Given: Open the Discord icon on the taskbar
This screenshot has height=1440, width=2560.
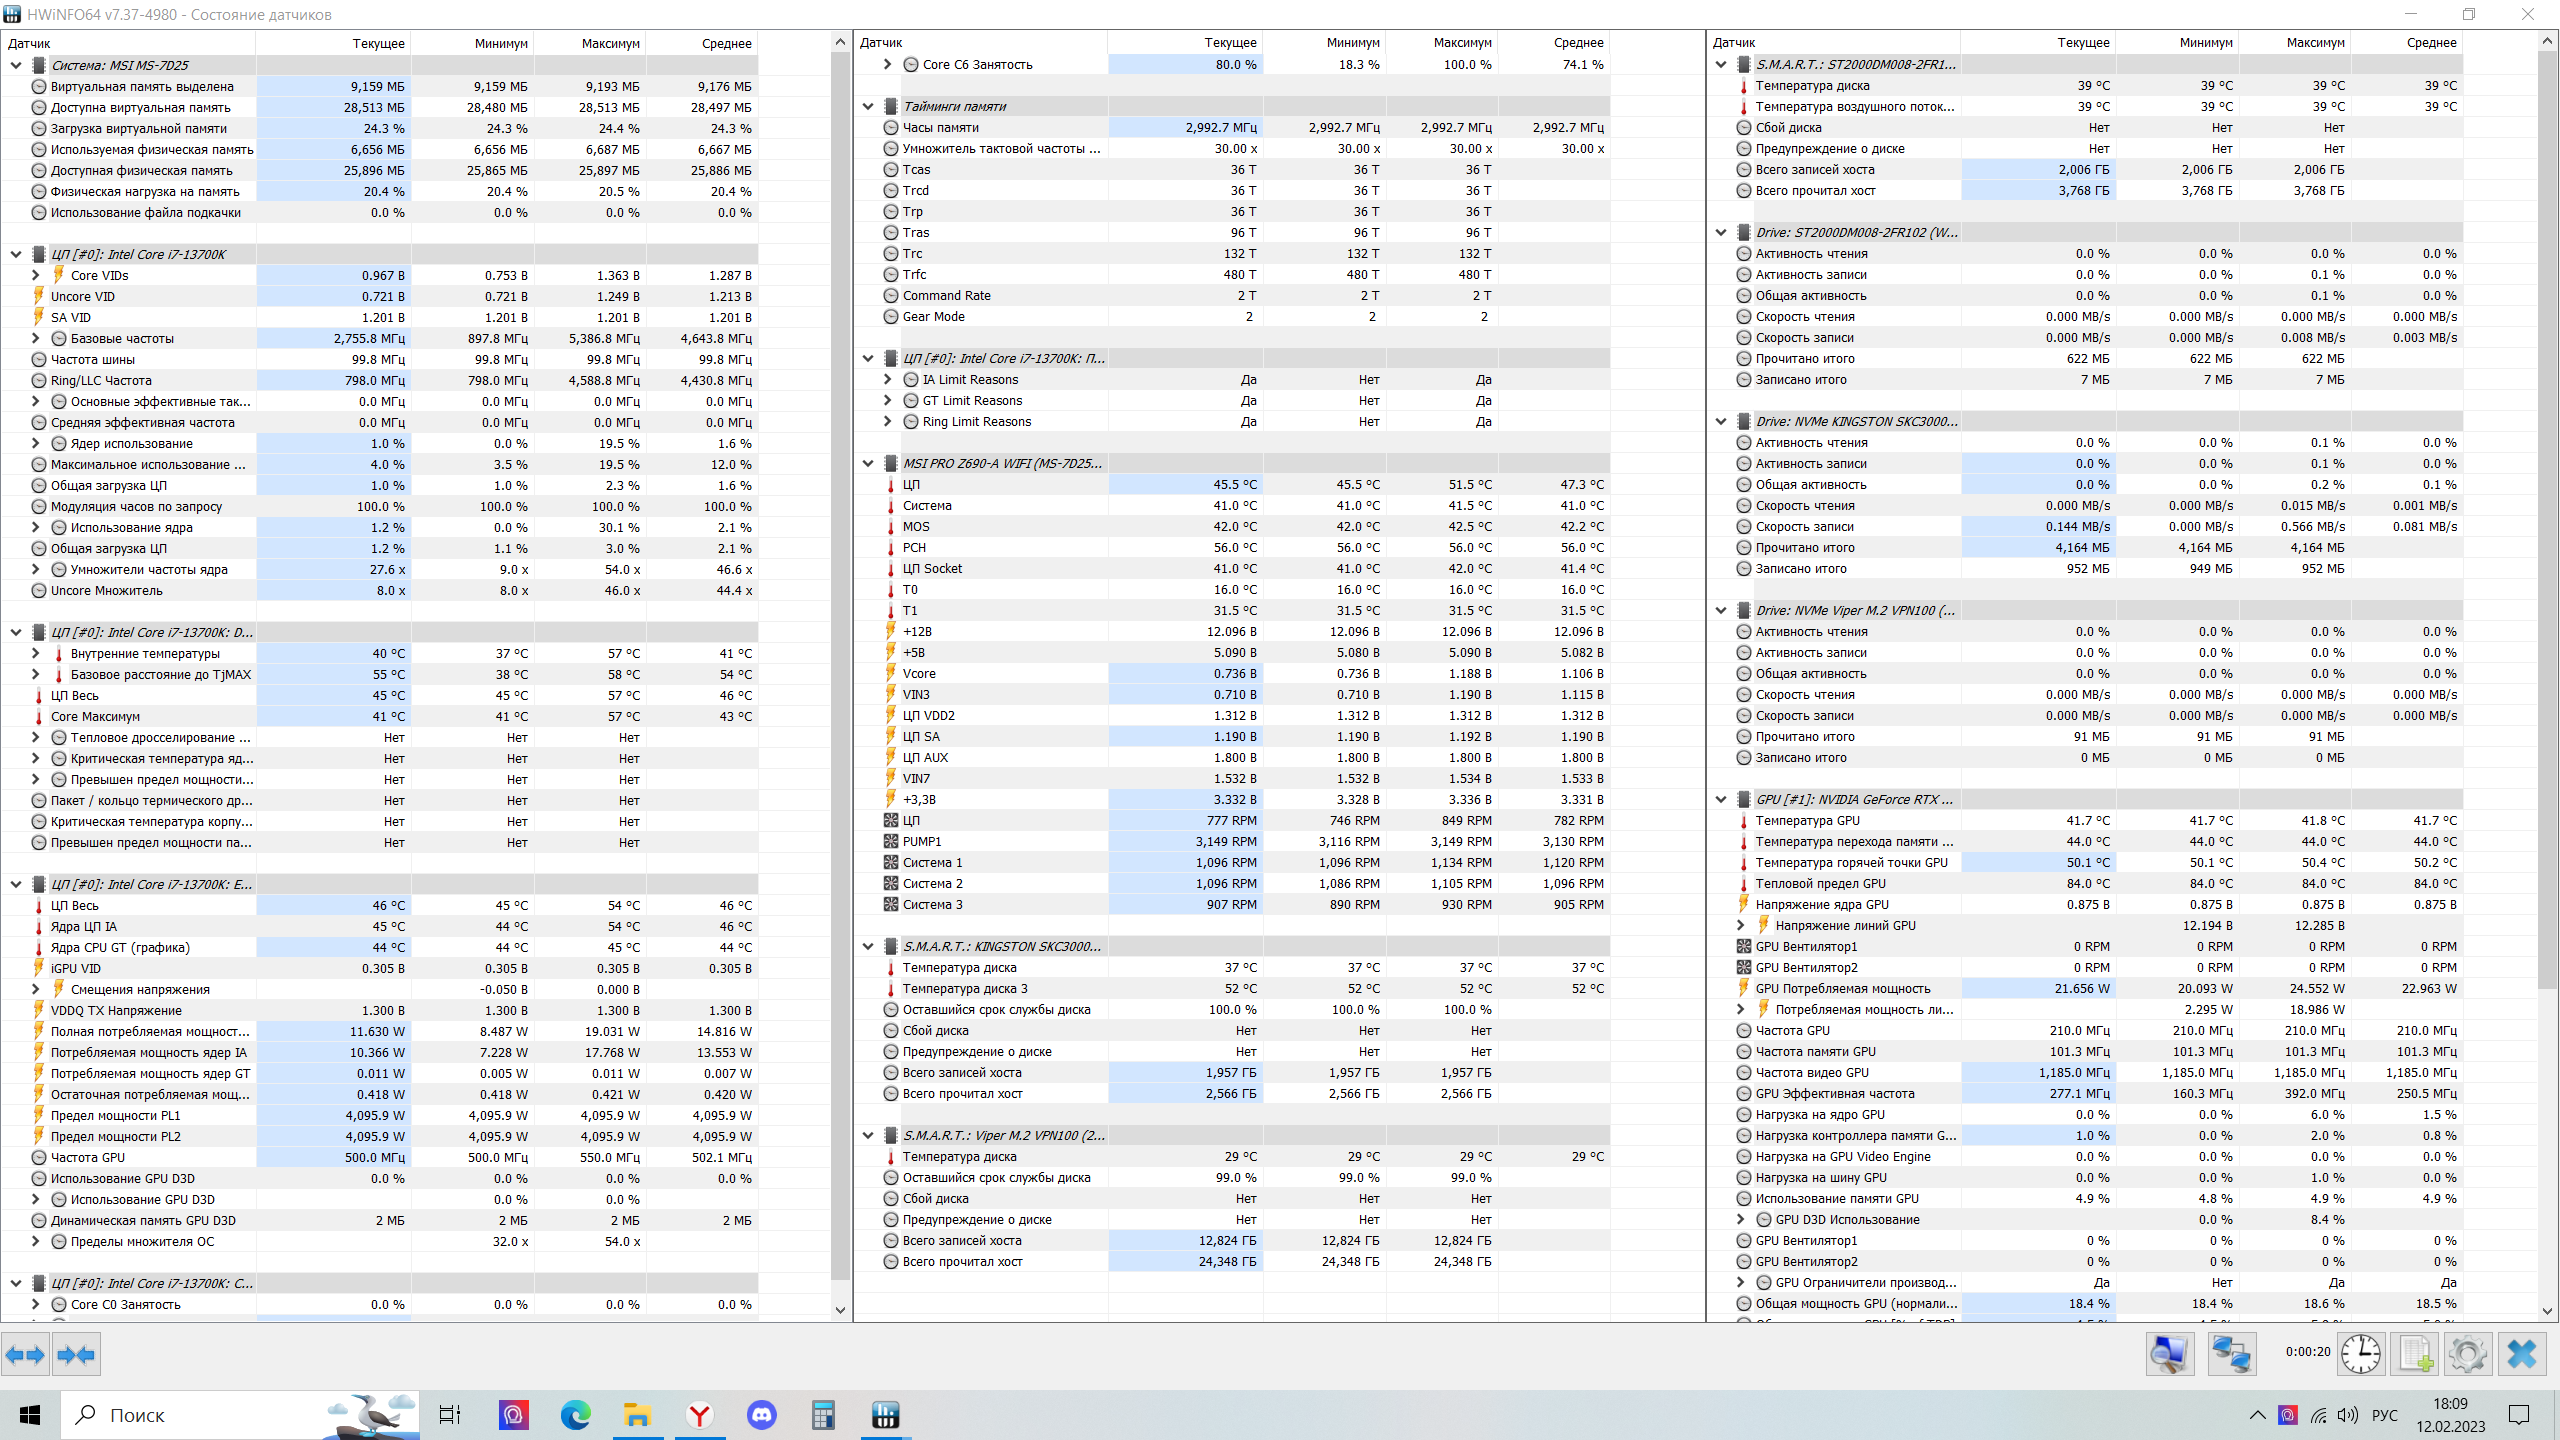Looking at the screenshot, I should tap(761, 1415).
